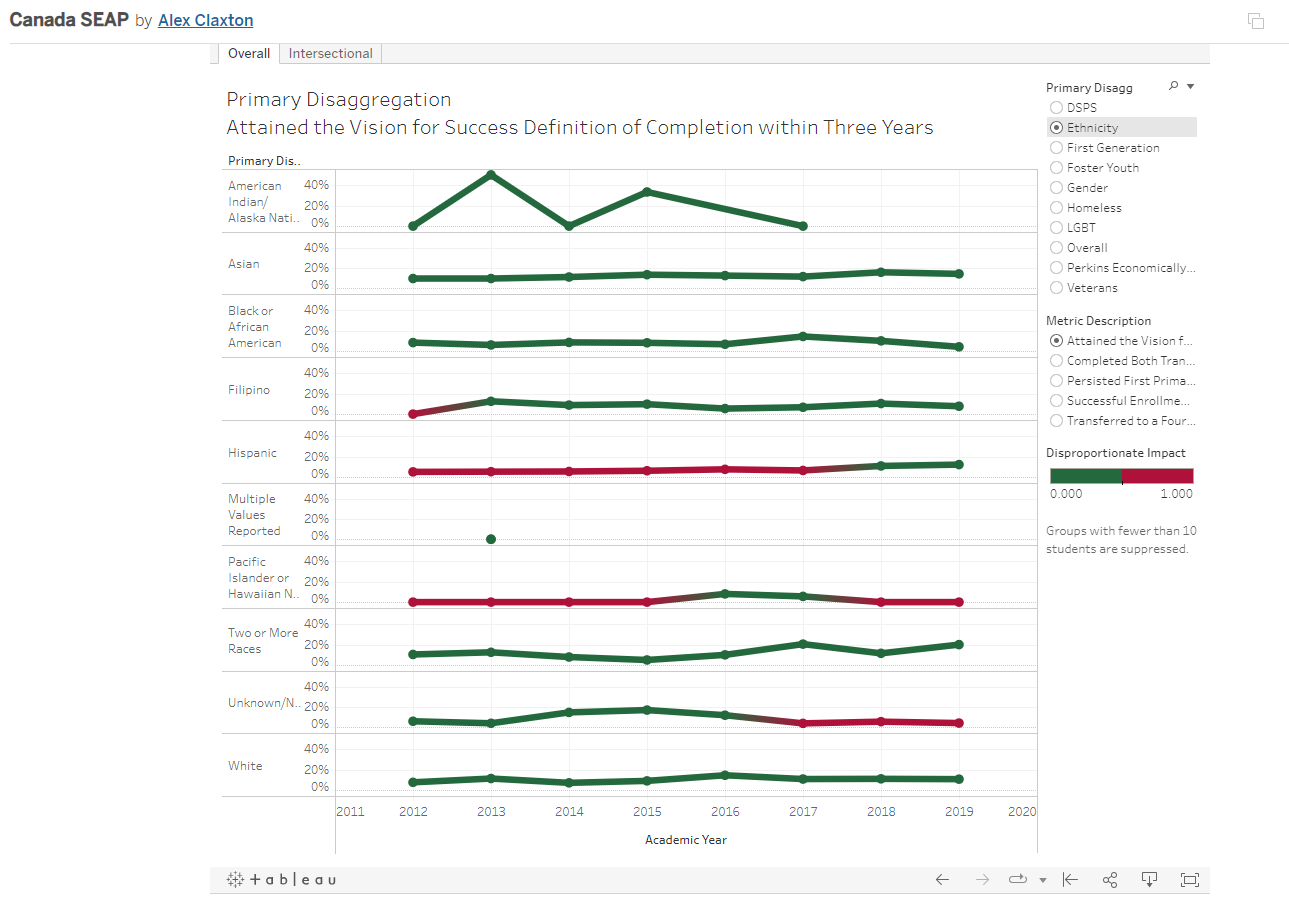Click the Primary Dis.. column header
This screenshot has height=898, width=1289.
(x=264, y=161)
